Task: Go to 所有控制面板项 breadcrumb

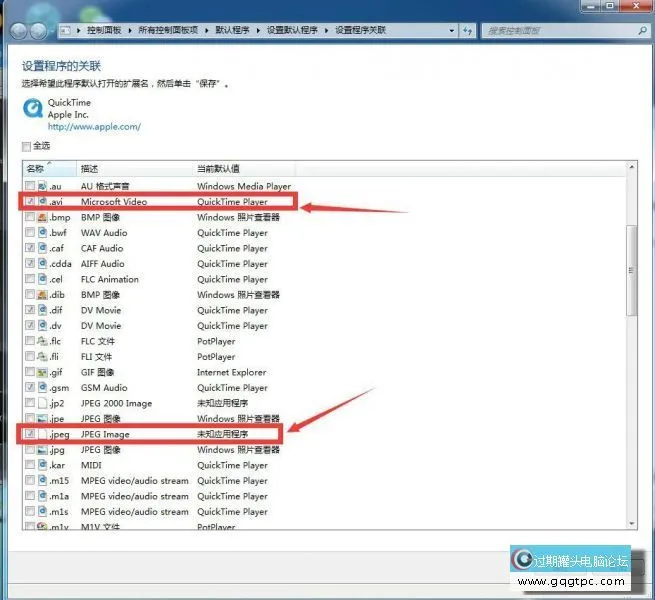Action: click(168, 30)
